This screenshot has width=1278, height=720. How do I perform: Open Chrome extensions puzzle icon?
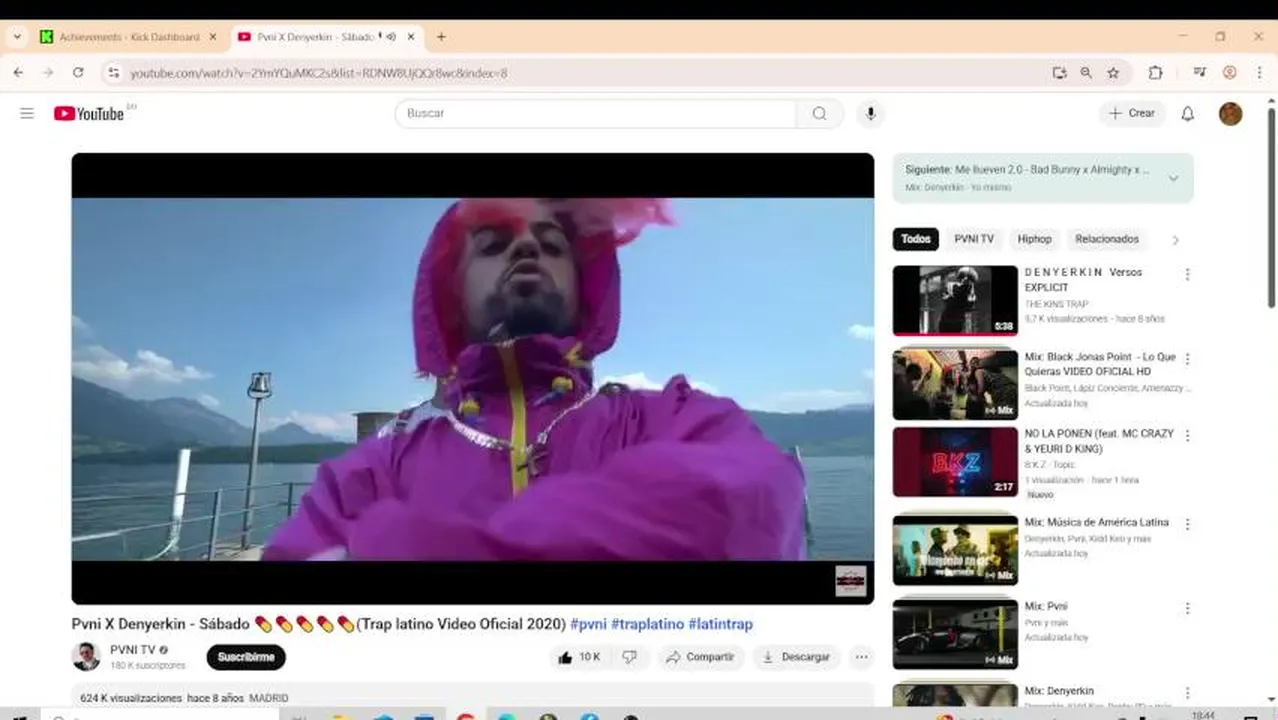click(1155, 72)
